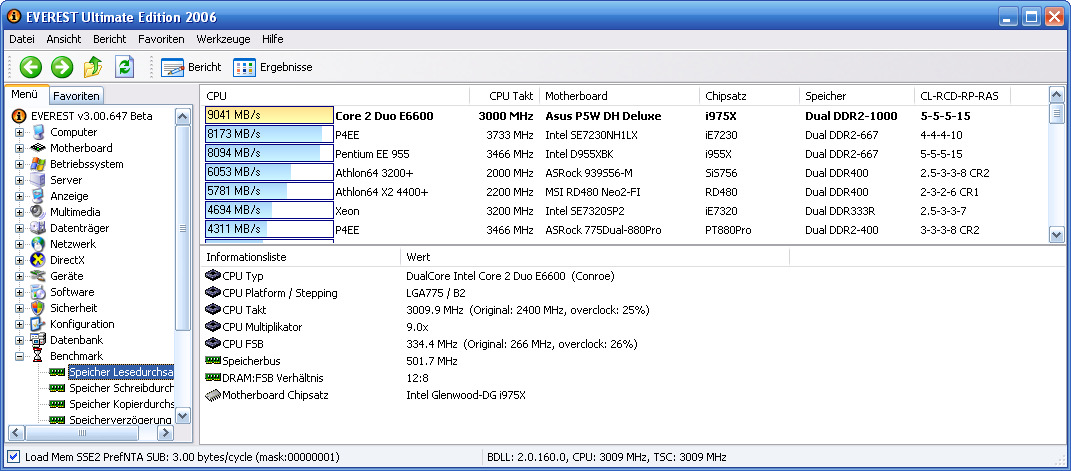The height and width of the screenshot is (471, 1071).
Task: Expand the Netzwerk tree node
Action: [19, 244]
